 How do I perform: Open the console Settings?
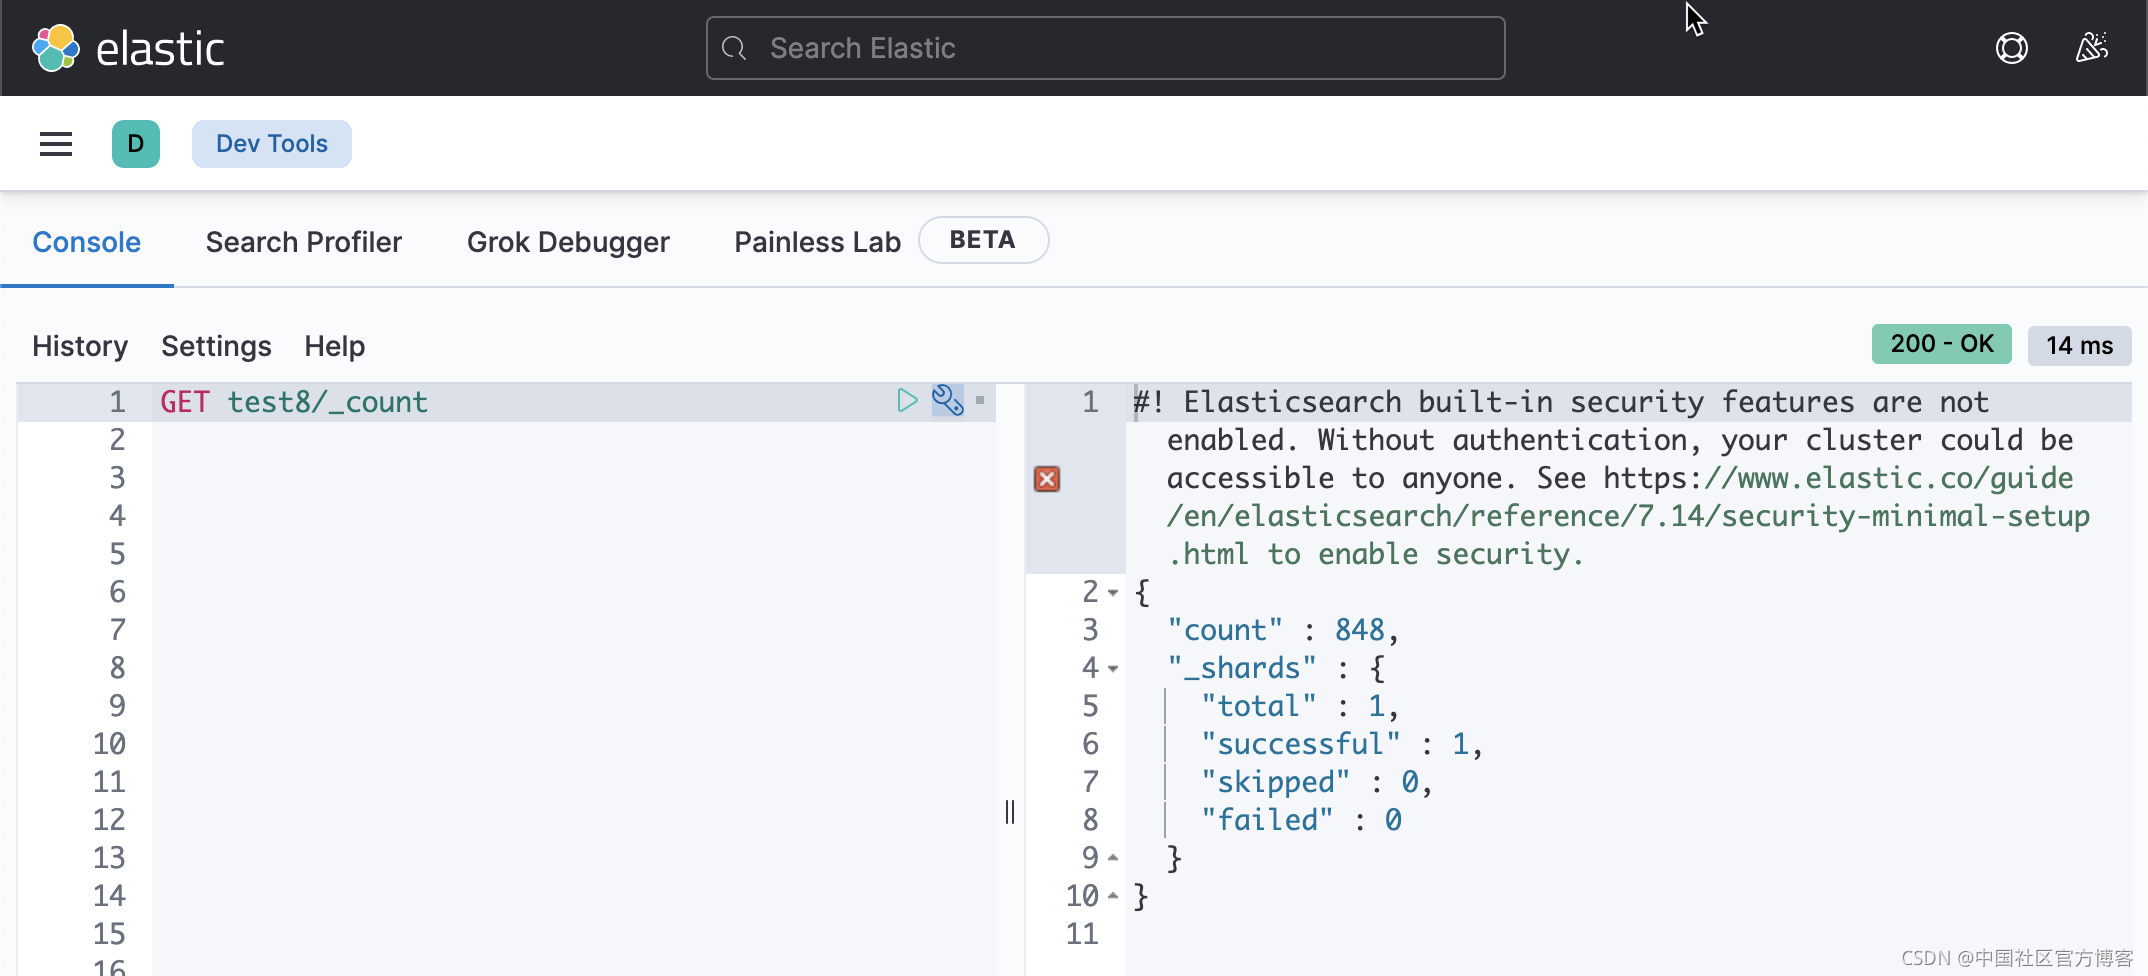[x=216, y=345]
